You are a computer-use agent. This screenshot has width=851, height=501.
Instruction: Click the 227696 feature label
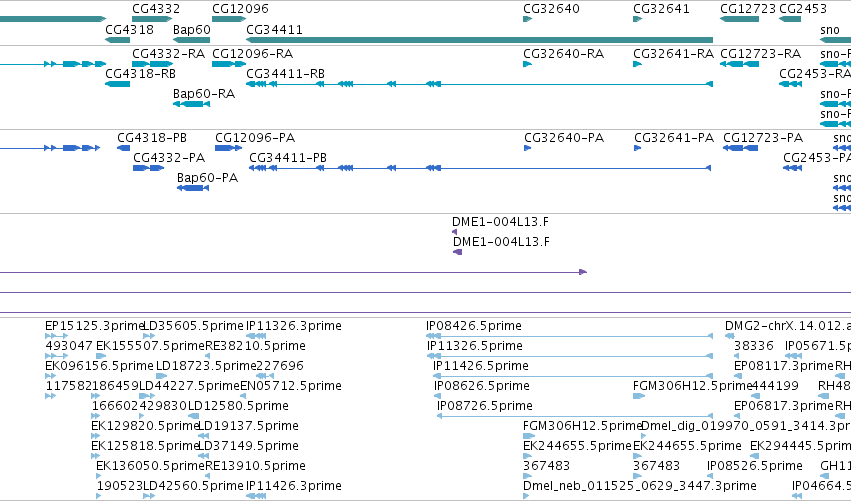(280, 366)
